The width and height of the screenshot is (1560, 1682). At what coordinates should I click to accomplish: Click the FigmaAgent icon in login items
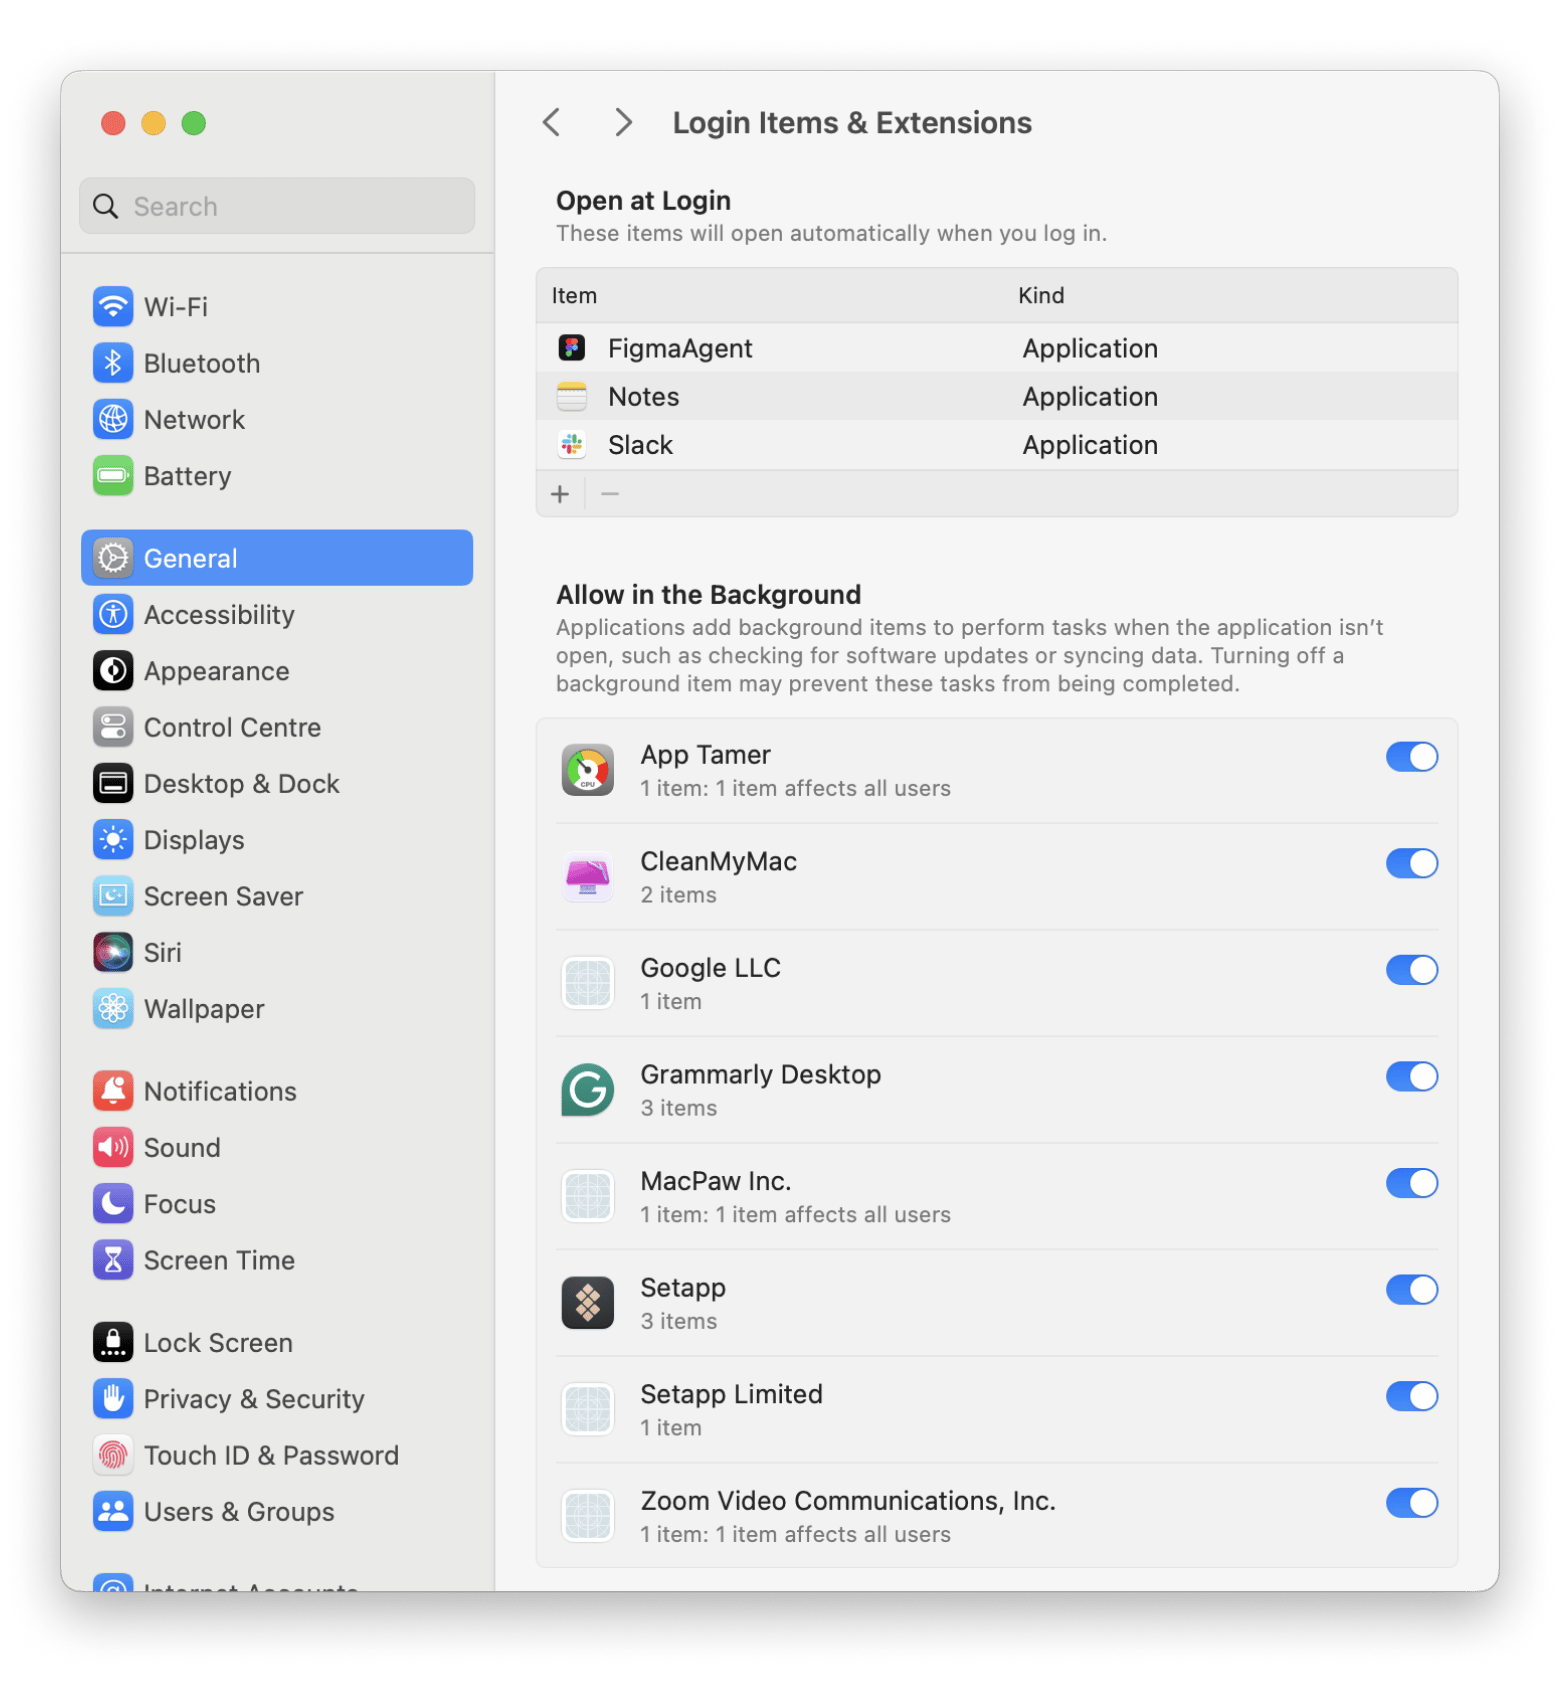[572, 348]
